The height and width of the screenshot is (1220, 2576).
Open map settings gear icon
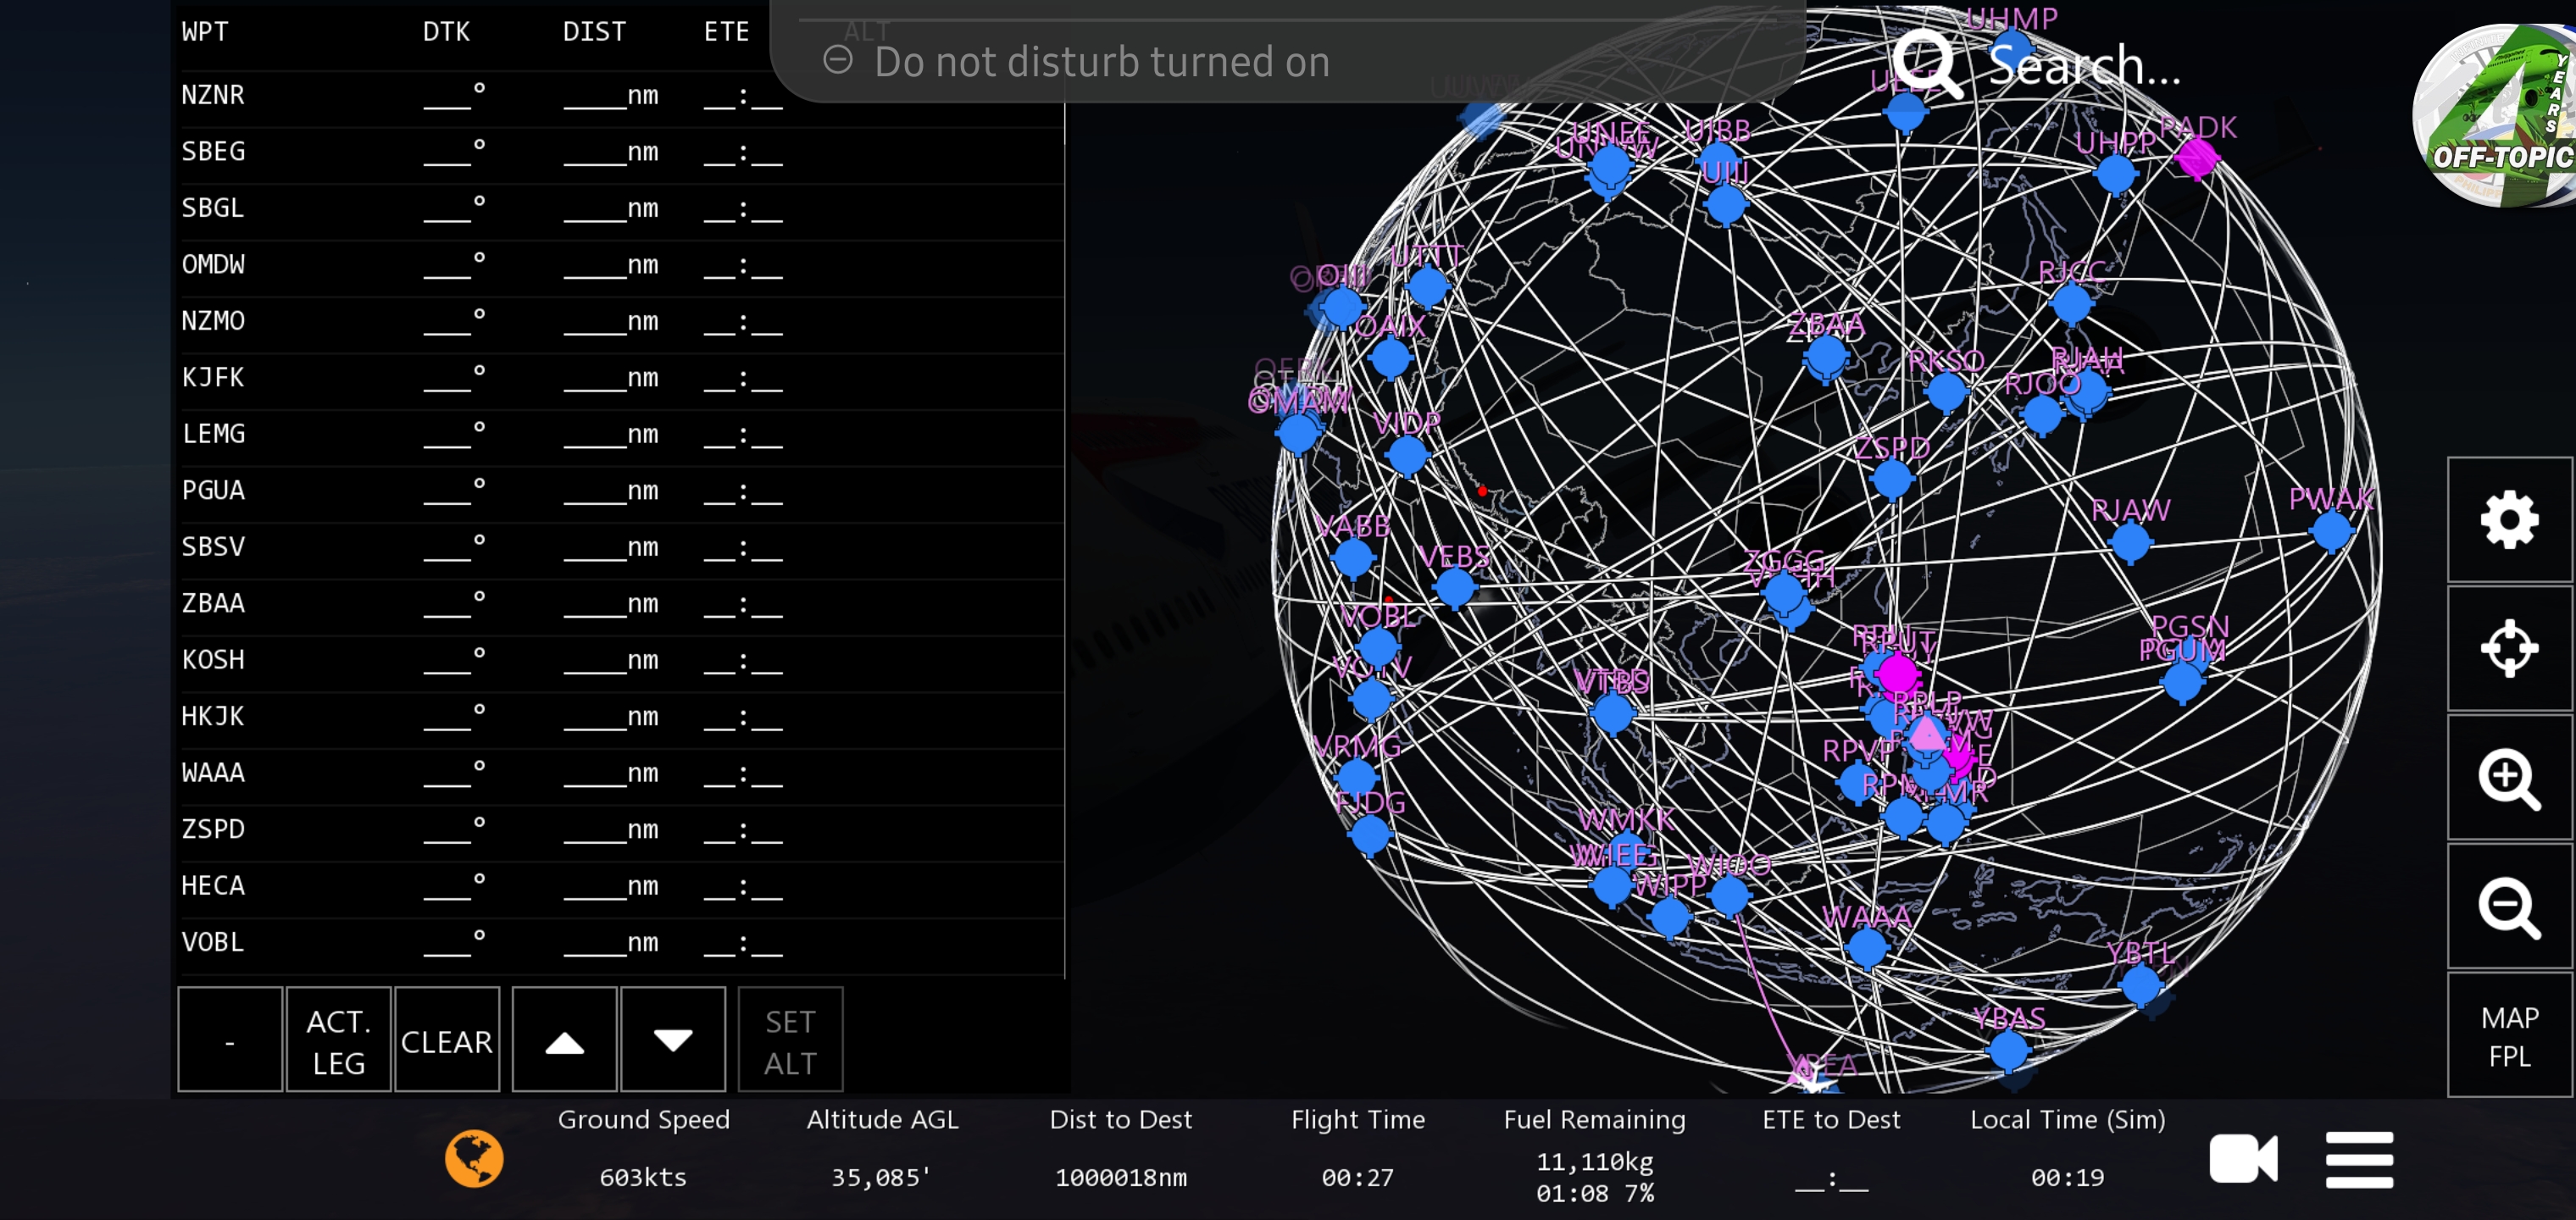[x=2508, y=520]
